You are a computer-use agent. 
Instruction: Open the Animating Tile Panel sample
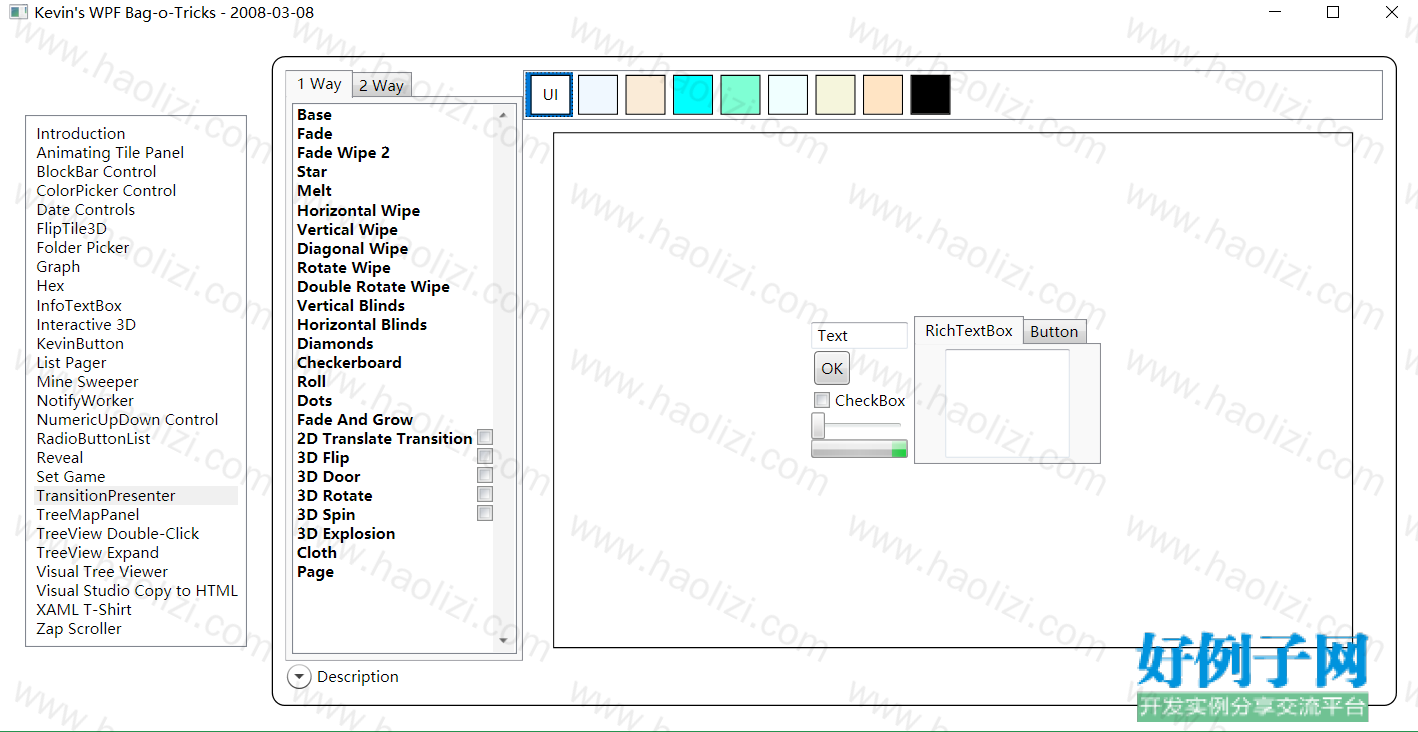point(110,153)
